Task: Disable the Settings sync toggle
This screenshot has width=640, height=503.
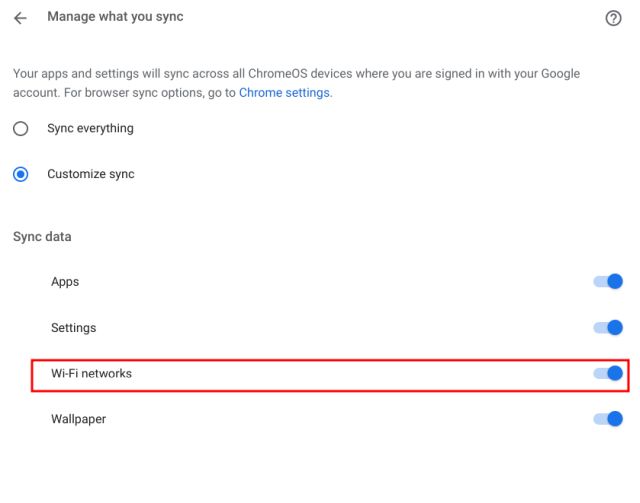Action: [x=608, y=328]
